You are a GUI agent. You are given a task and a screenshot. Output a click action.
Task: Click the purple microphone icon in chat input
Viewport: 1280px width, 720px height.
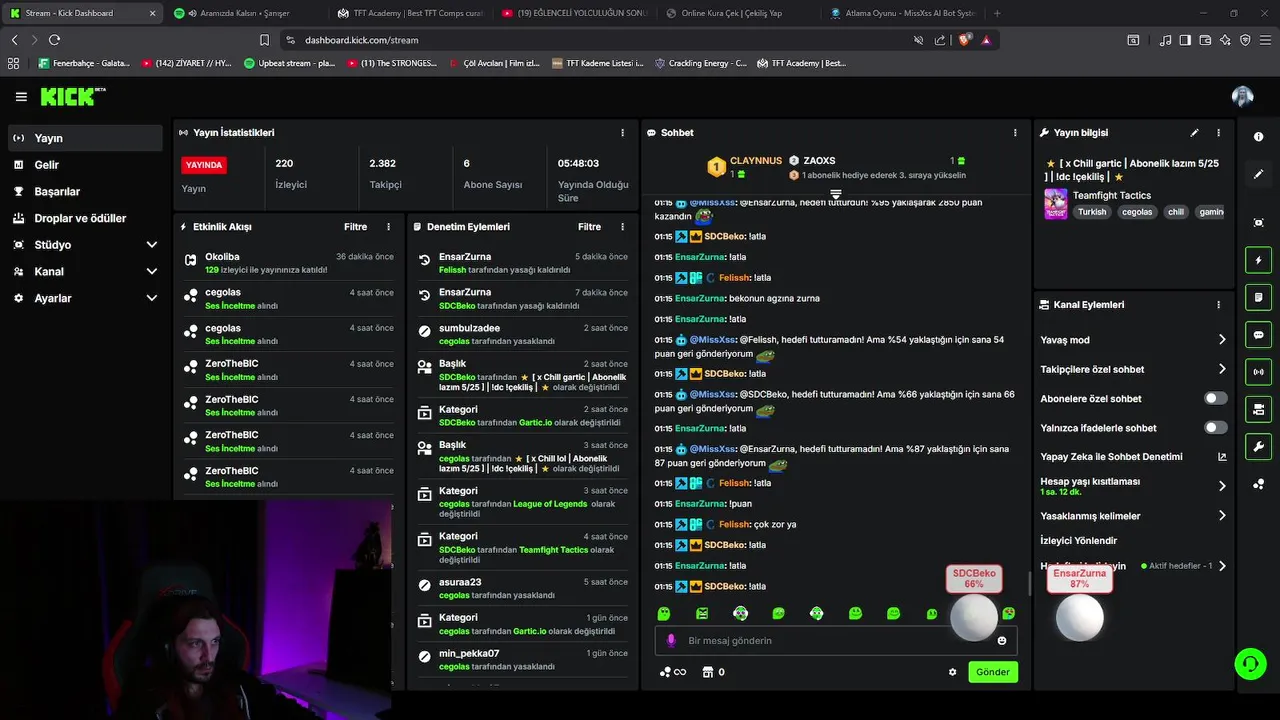(x=671, y=640)
